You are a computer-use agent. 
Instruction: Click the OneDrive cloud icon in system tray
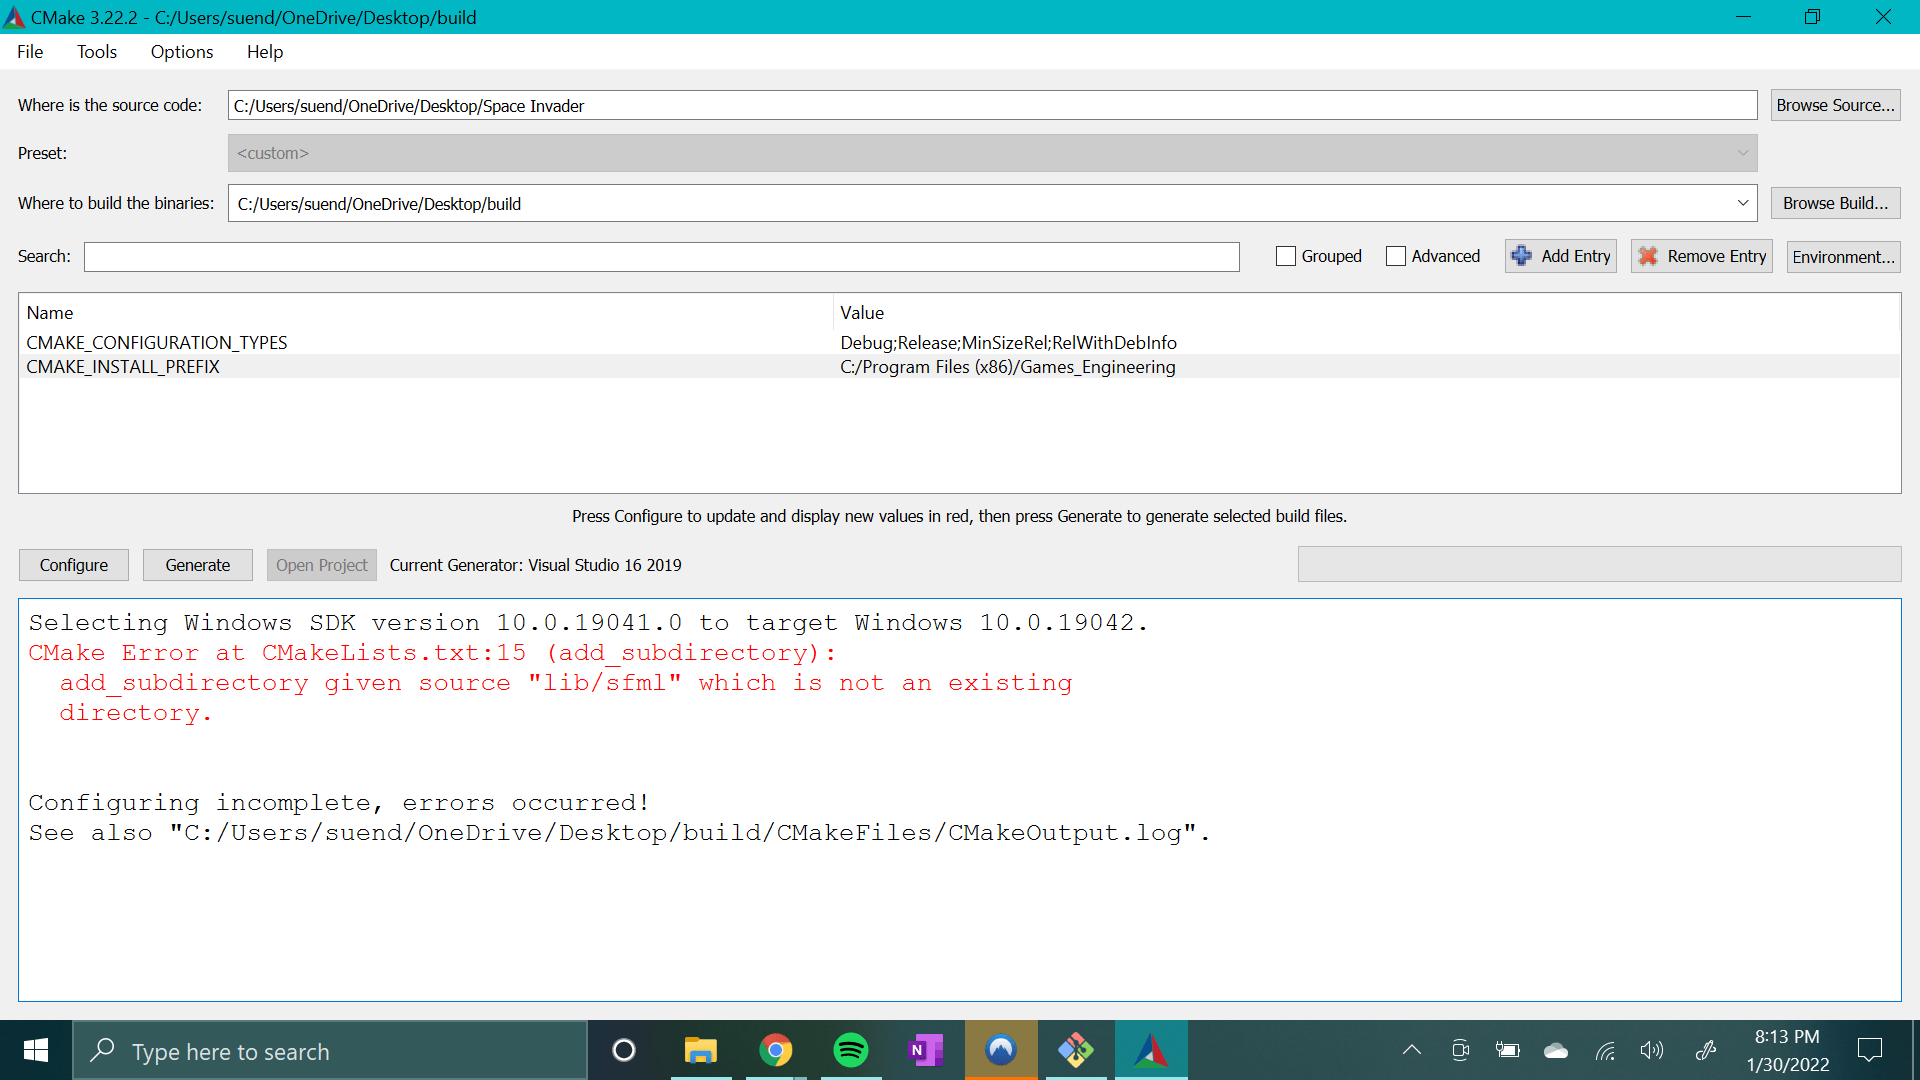tap(1555, 1050)
